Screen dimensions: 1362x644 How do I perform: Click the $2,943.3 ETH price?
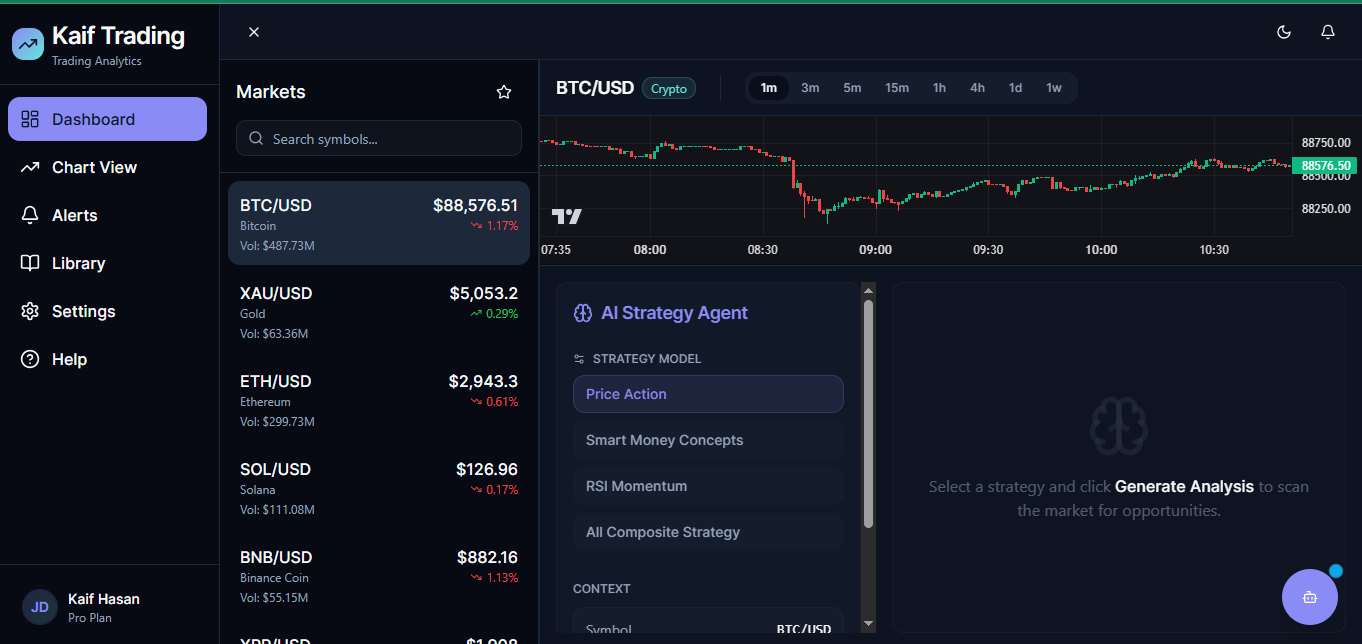[483, 381]
